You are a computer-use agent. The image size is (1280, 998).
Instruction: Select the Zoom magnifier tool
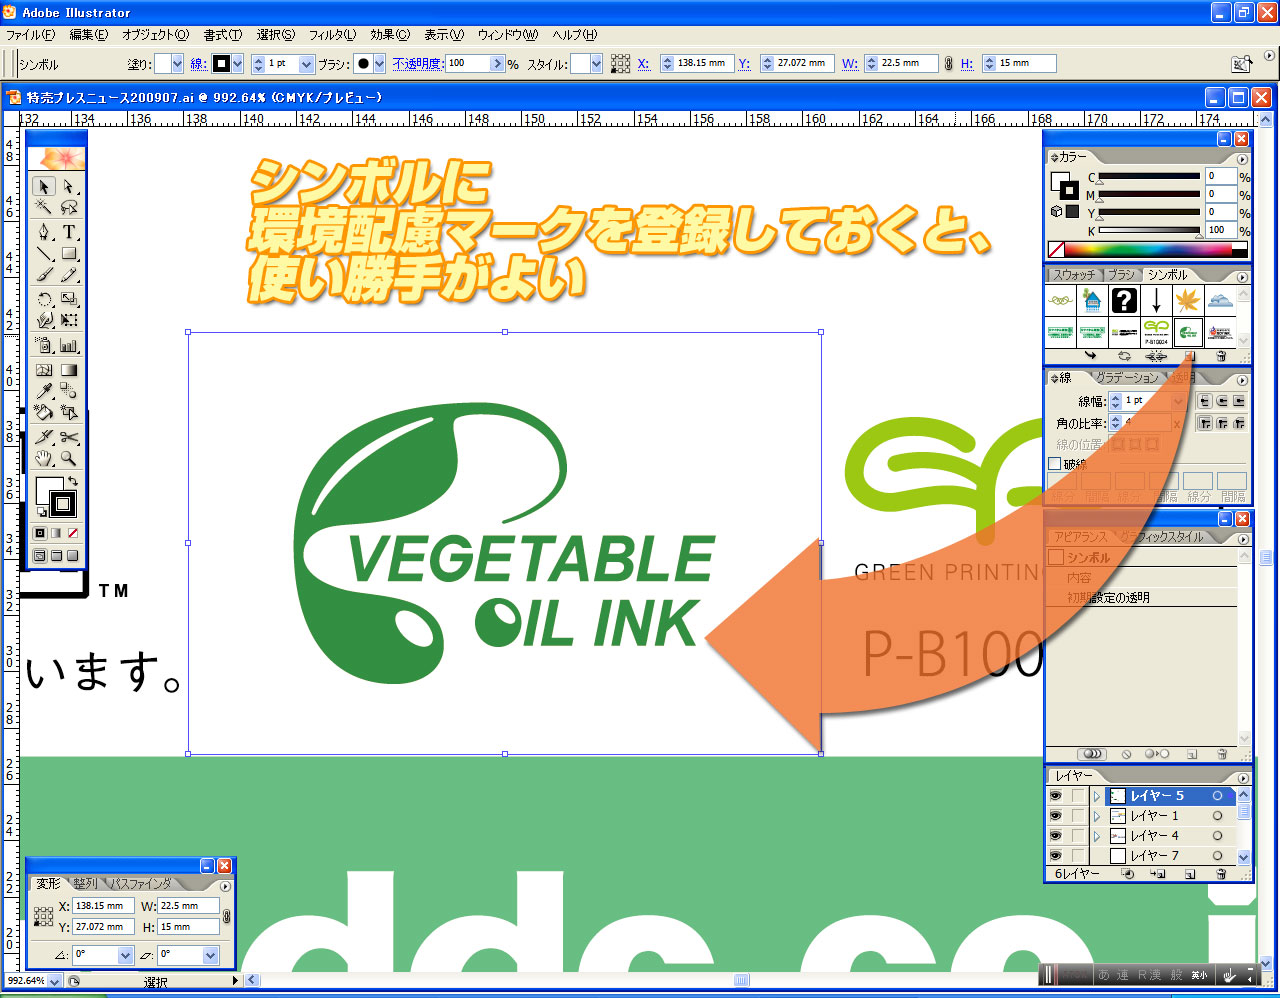click(x=69, y=458)
